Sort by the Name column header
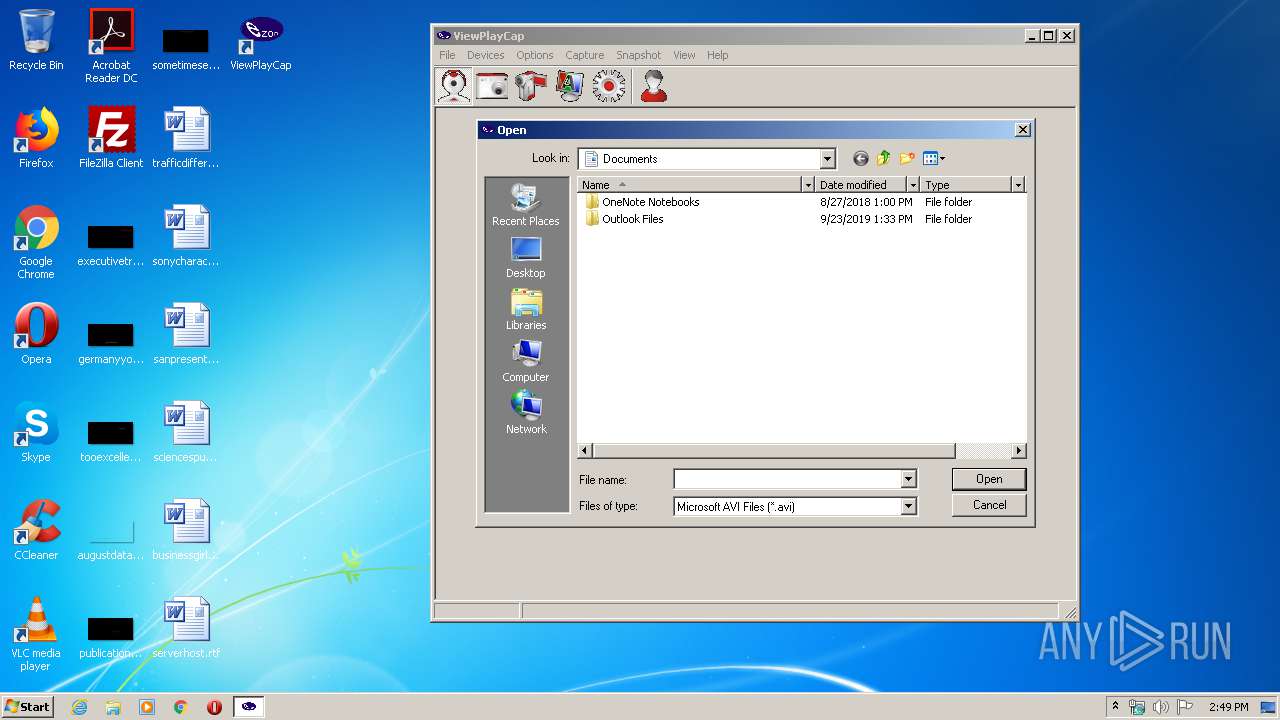This screenshot has height=720, width=1280. [x=690, y=185]
